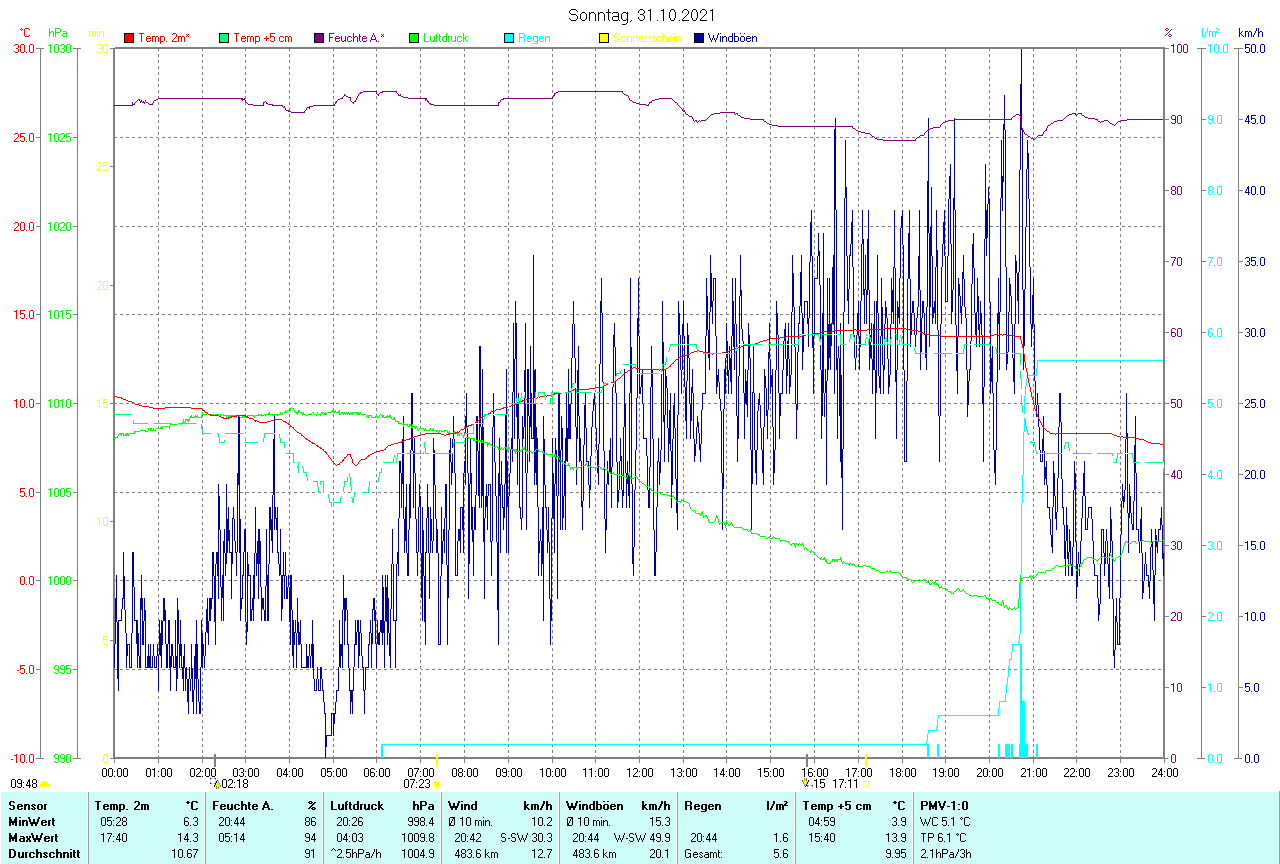Screen dimensions: 1280x864
Task: Click the 'Feuchte A.' column header in table
Action: [x=241, y=805]
